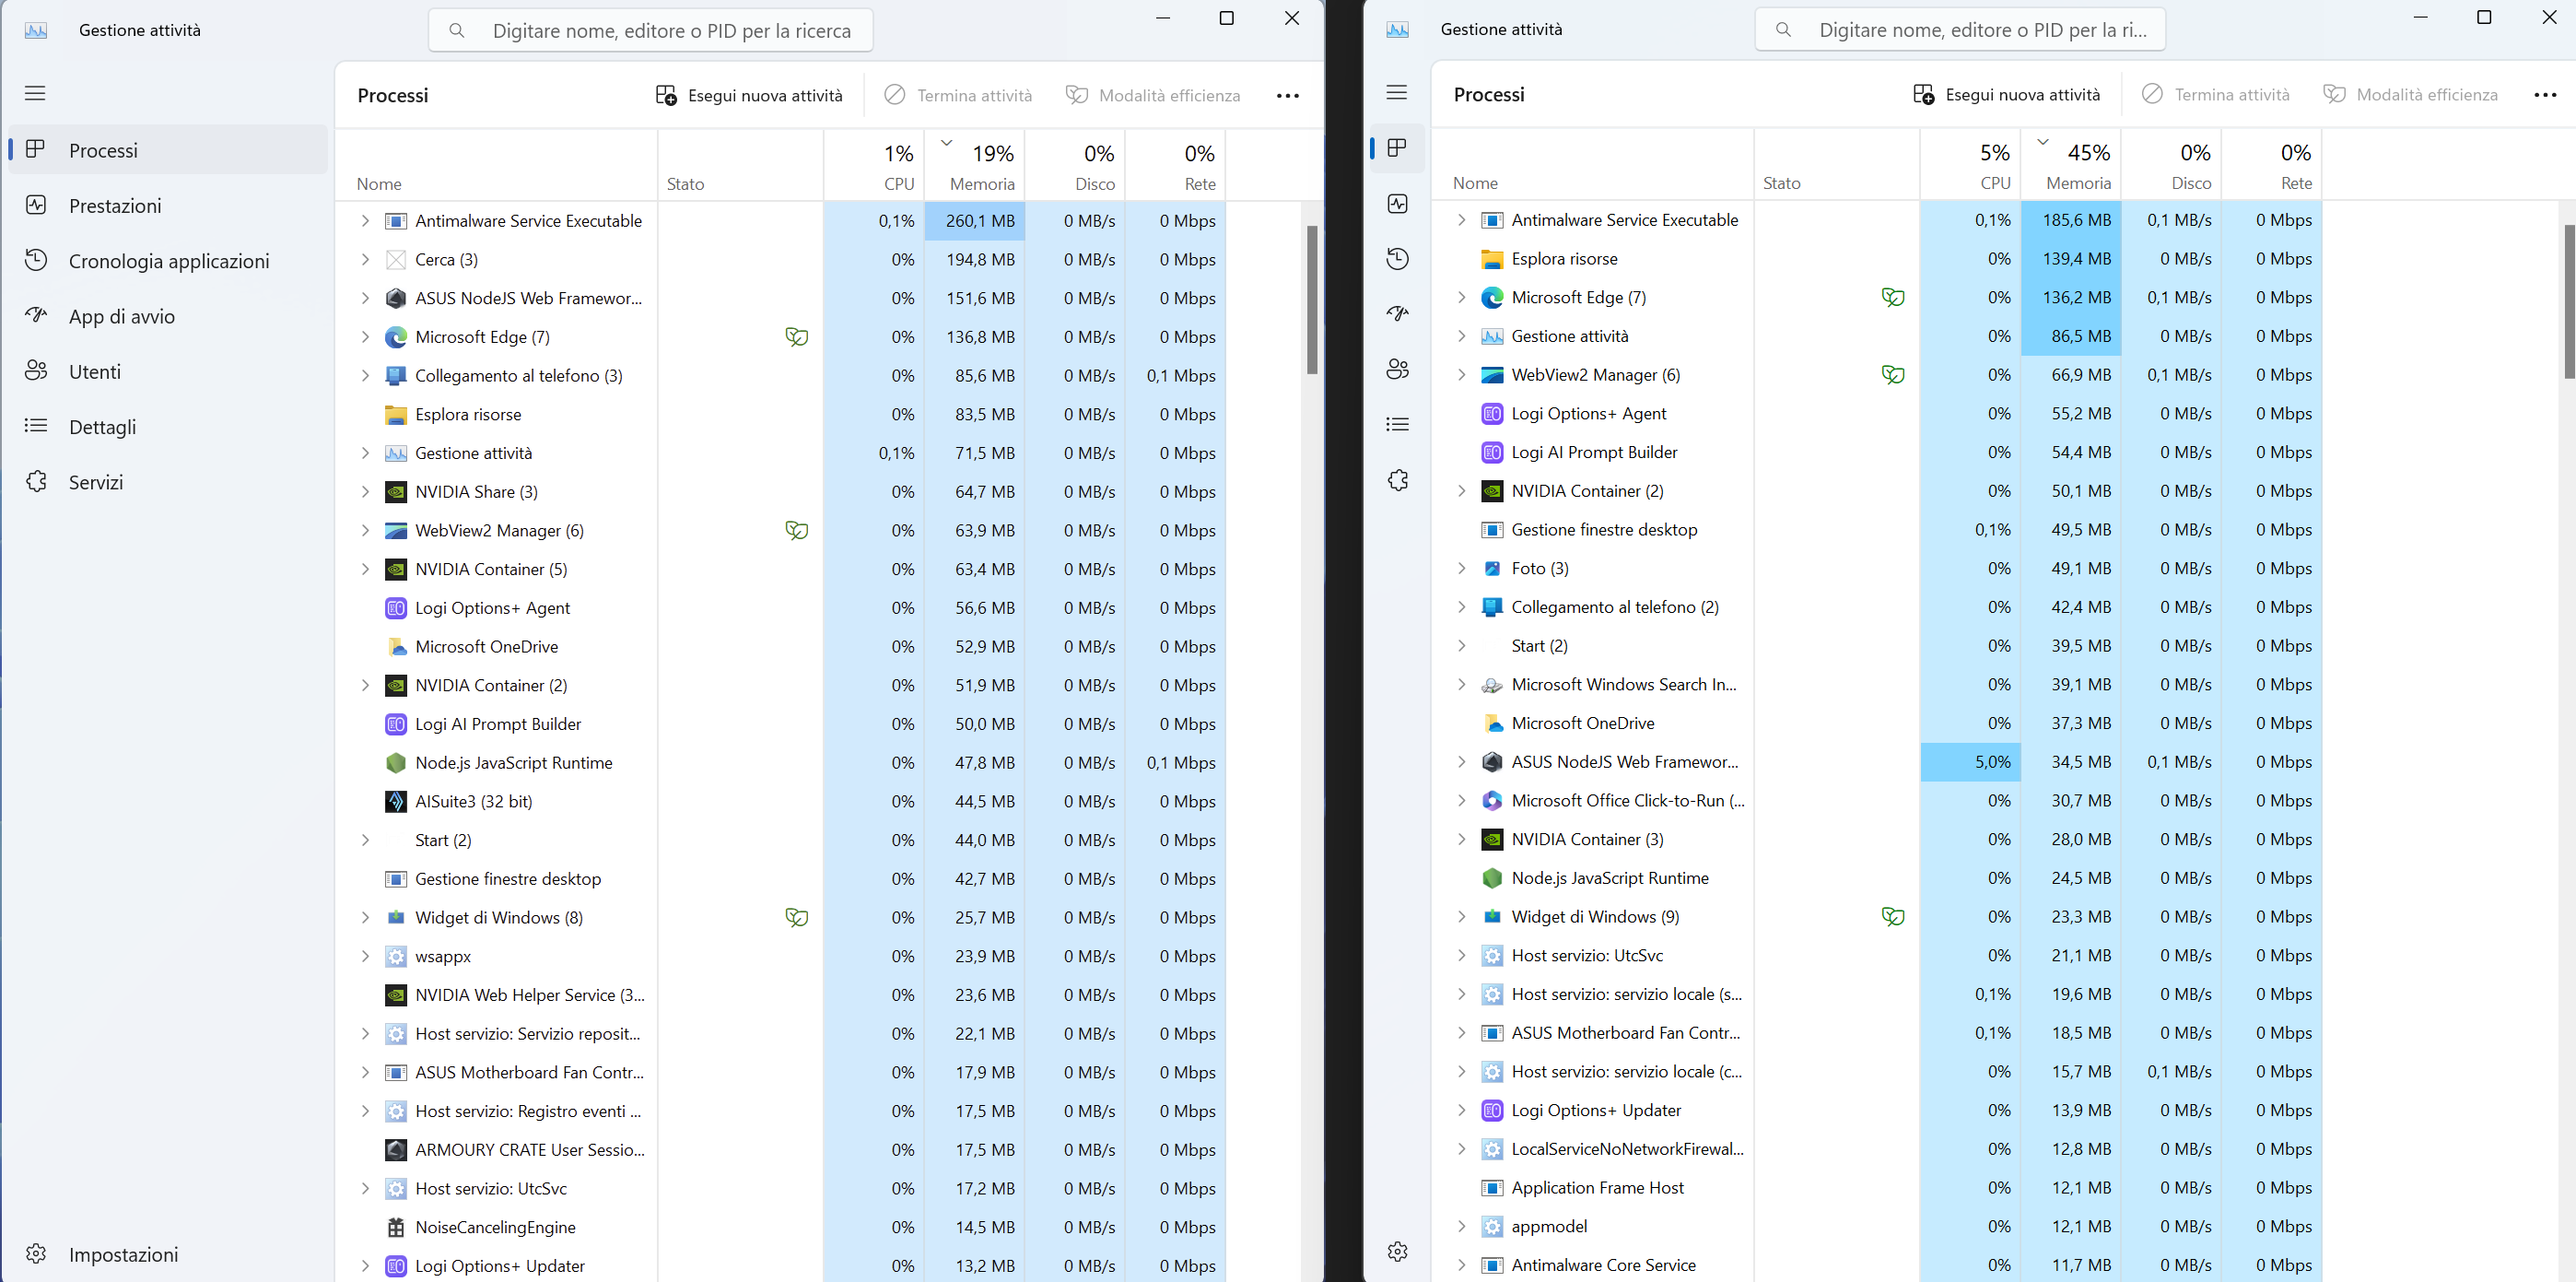Image resolution: width=2576 pixels, height=1282 pixels.
Task: Click Modalità efficienza in right window
Action: pyautogui.click(x=2410, y=94)
